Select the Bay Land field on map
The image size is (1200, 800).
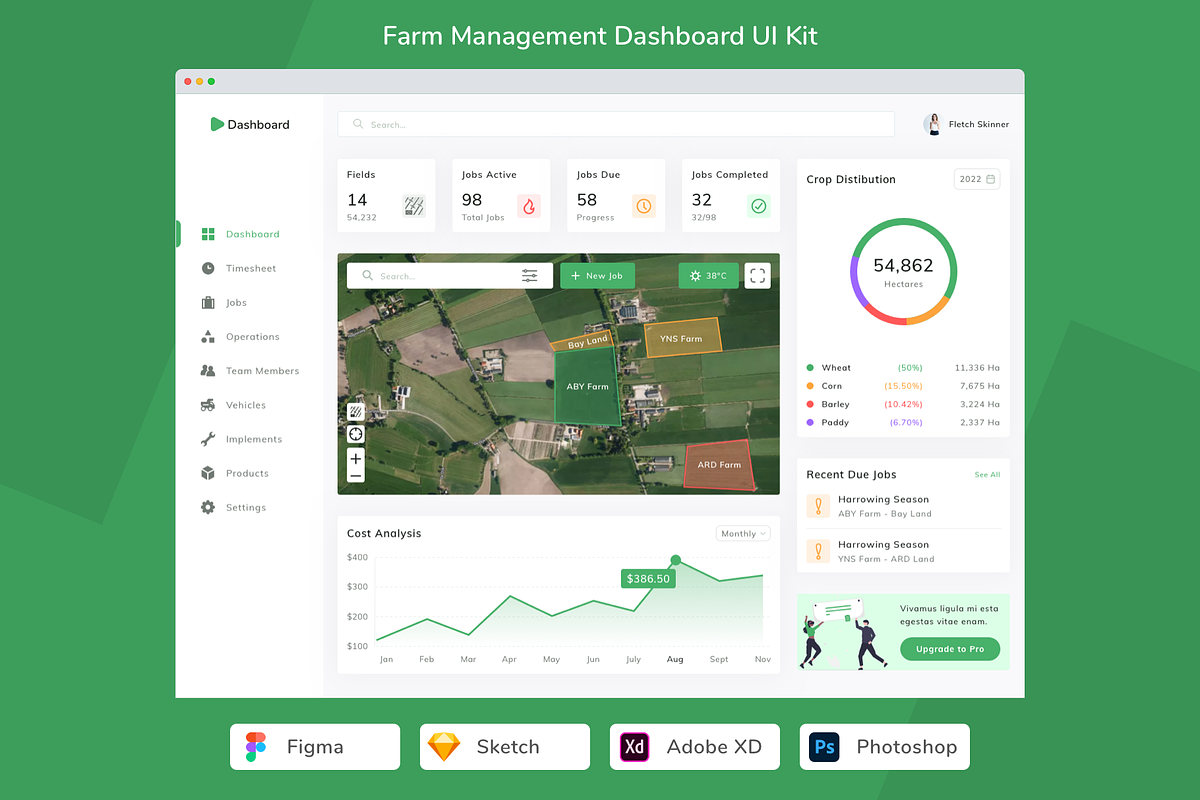point(585,341)
